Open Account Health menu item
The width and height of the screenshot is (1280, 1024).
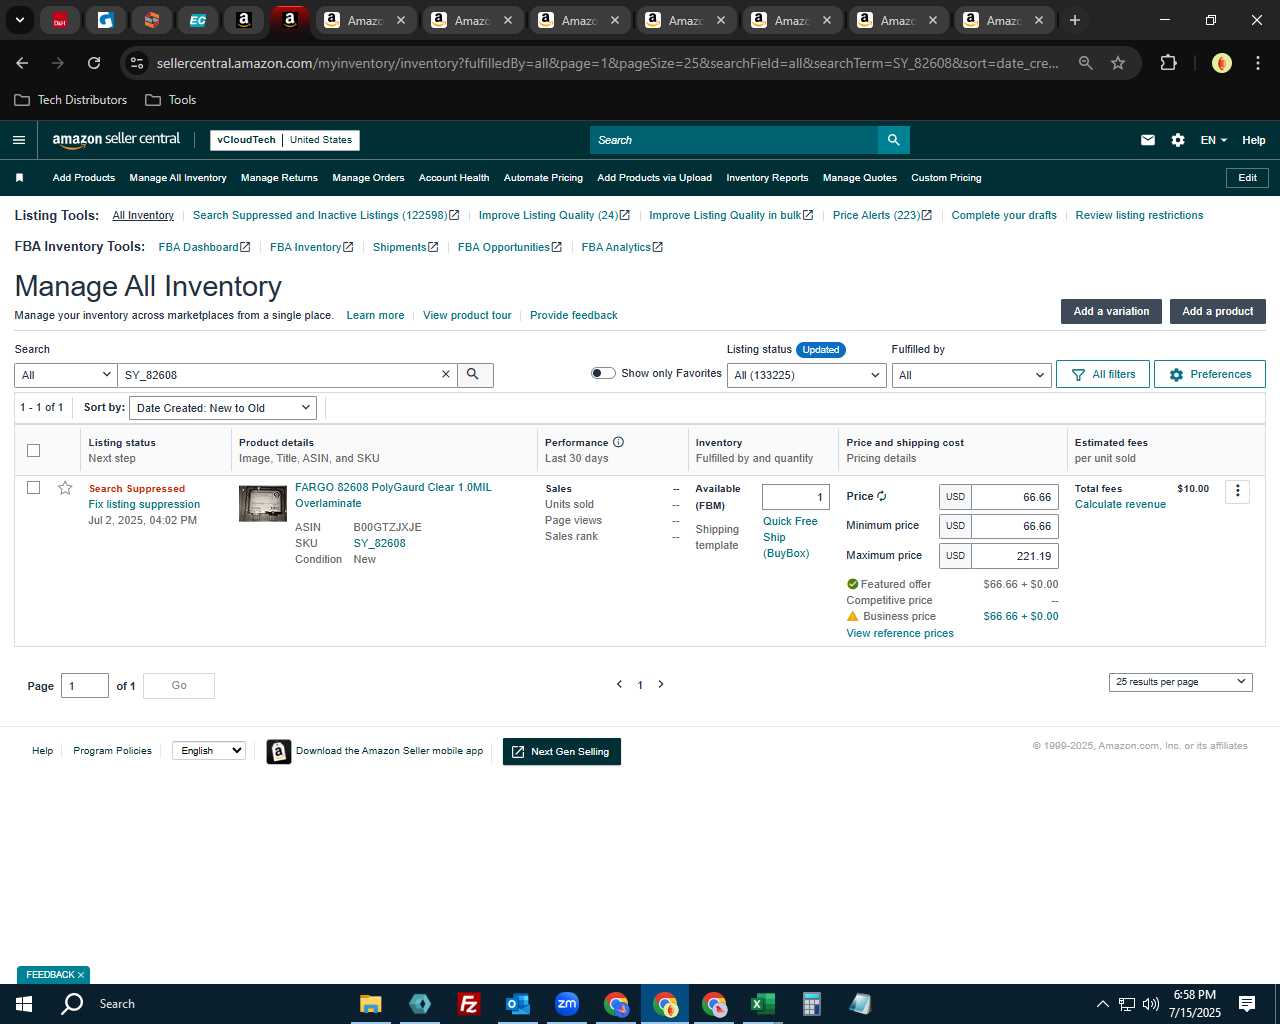454,178
